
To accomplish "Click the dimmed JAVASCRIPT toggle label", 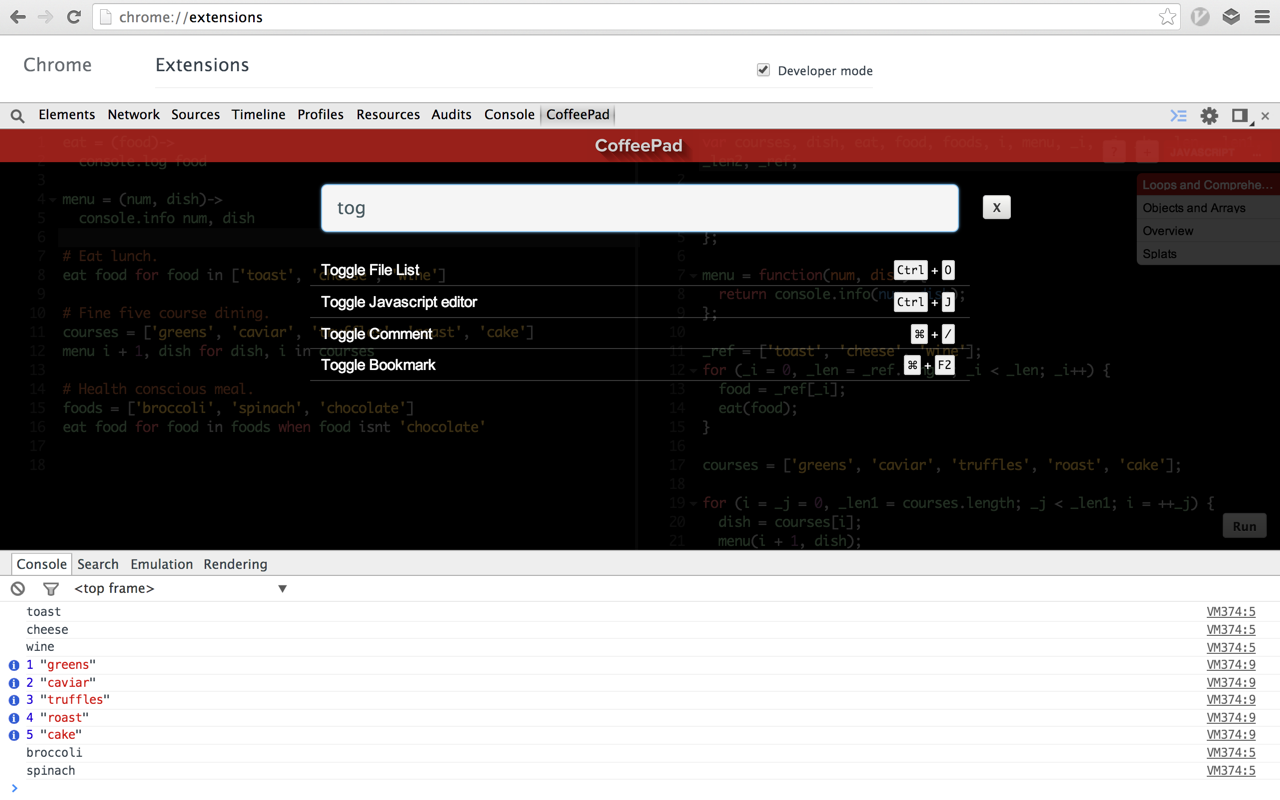I will pos(1201,153).
